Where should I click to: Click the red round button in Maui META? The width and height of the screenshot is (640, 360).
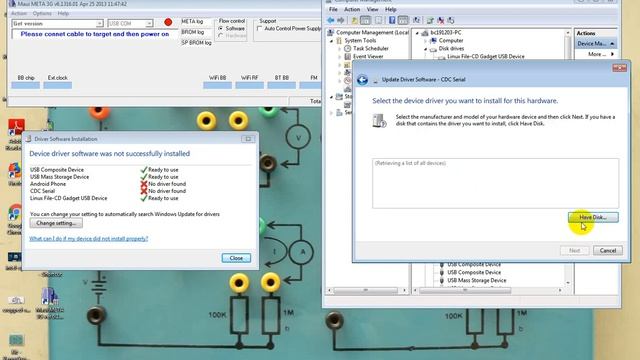(x=168, y=22)
